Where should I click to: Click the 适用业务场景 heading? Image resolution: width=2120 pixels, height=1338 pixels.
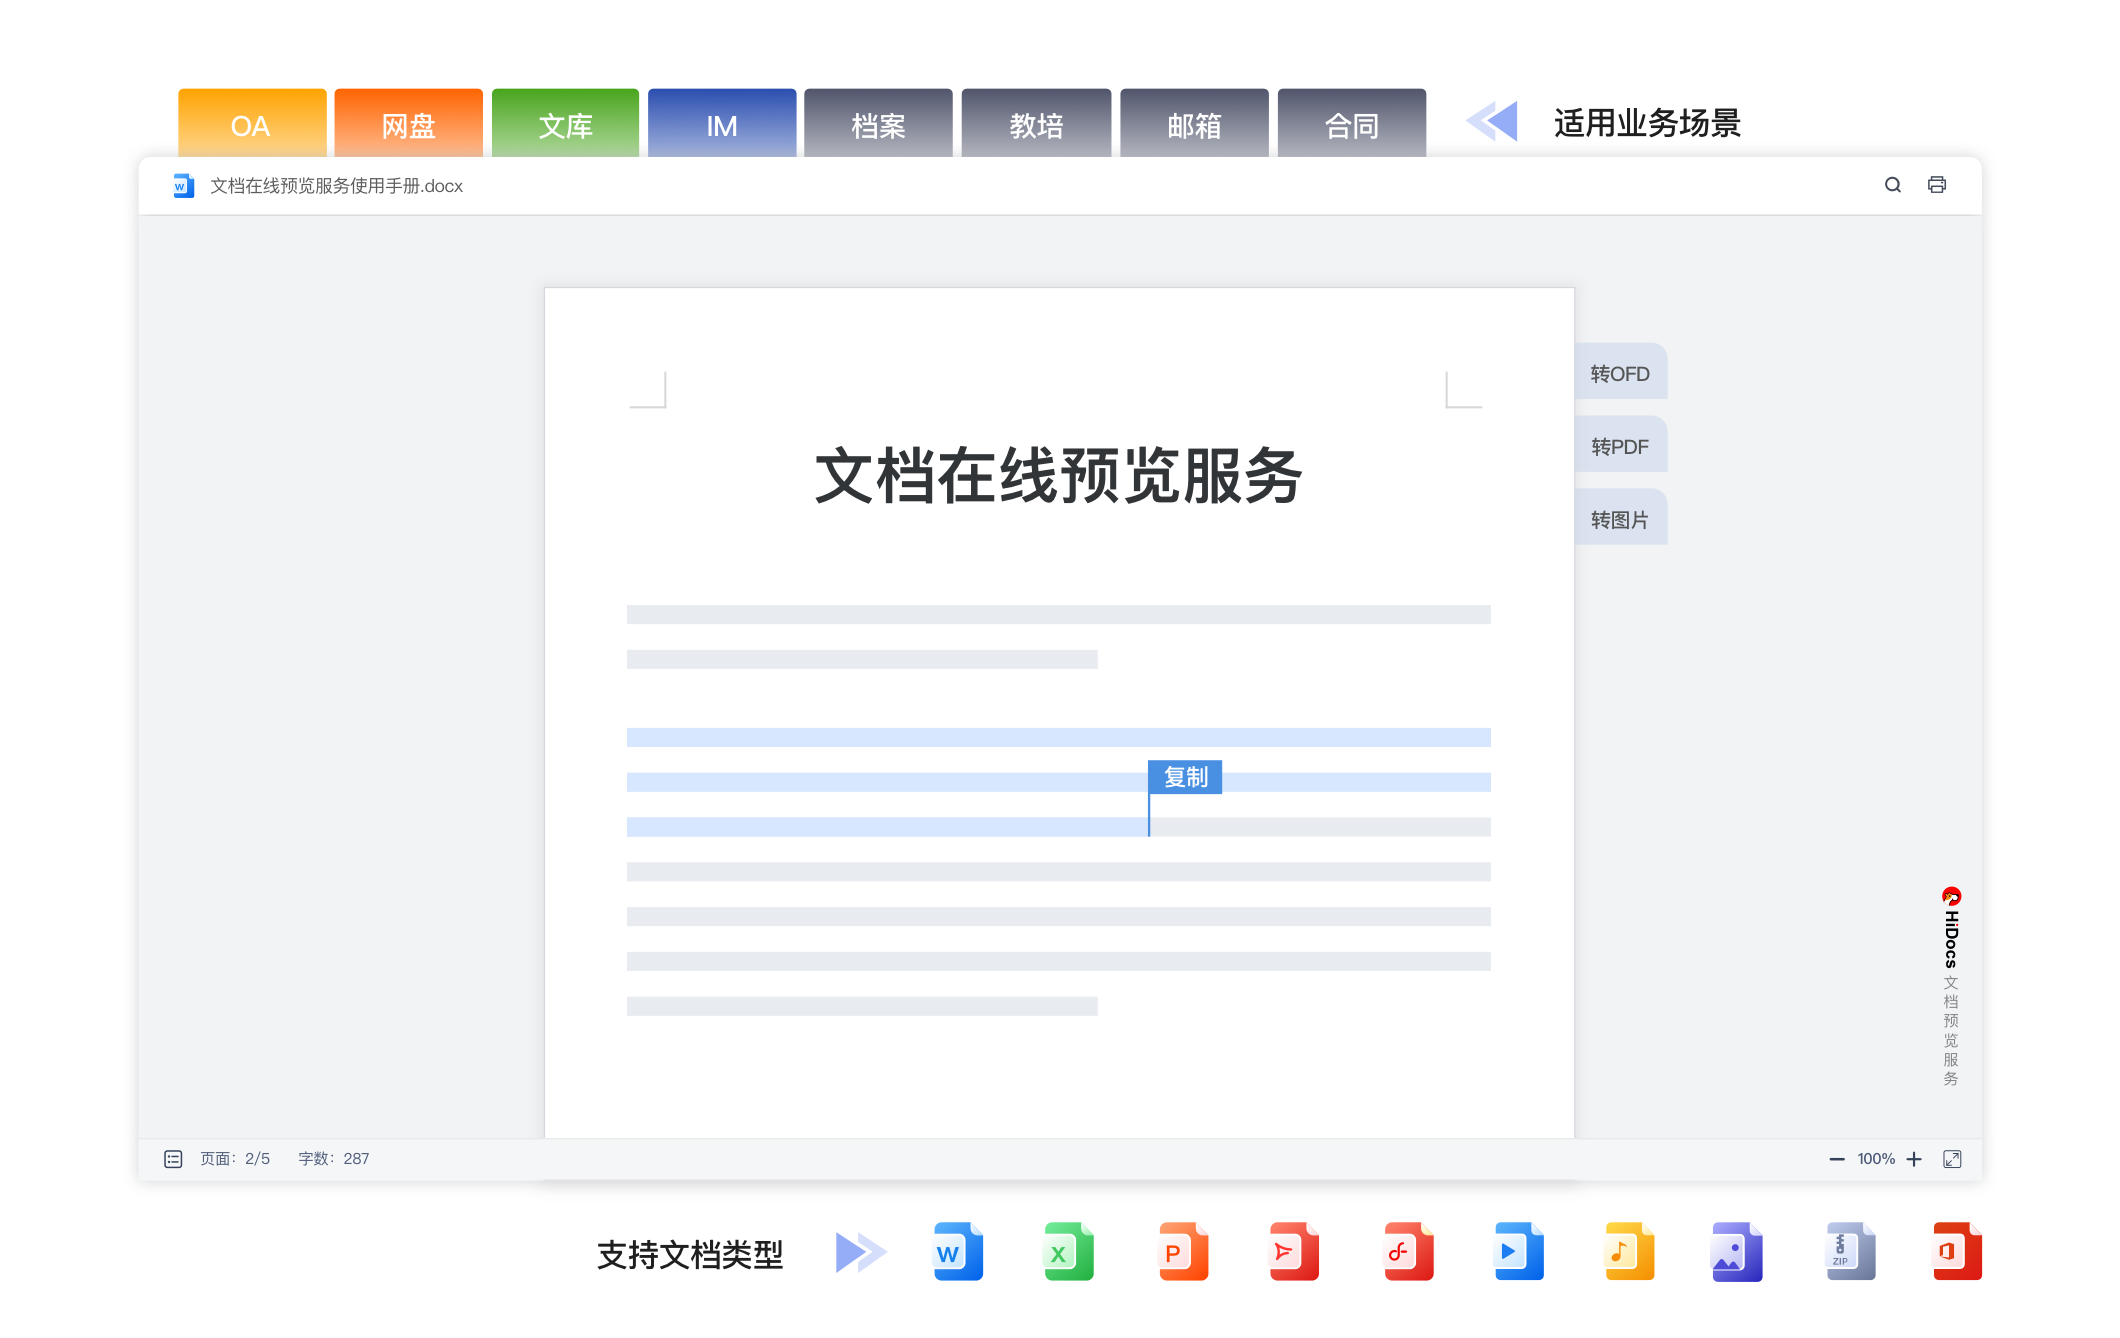(x=1647, y=123)
